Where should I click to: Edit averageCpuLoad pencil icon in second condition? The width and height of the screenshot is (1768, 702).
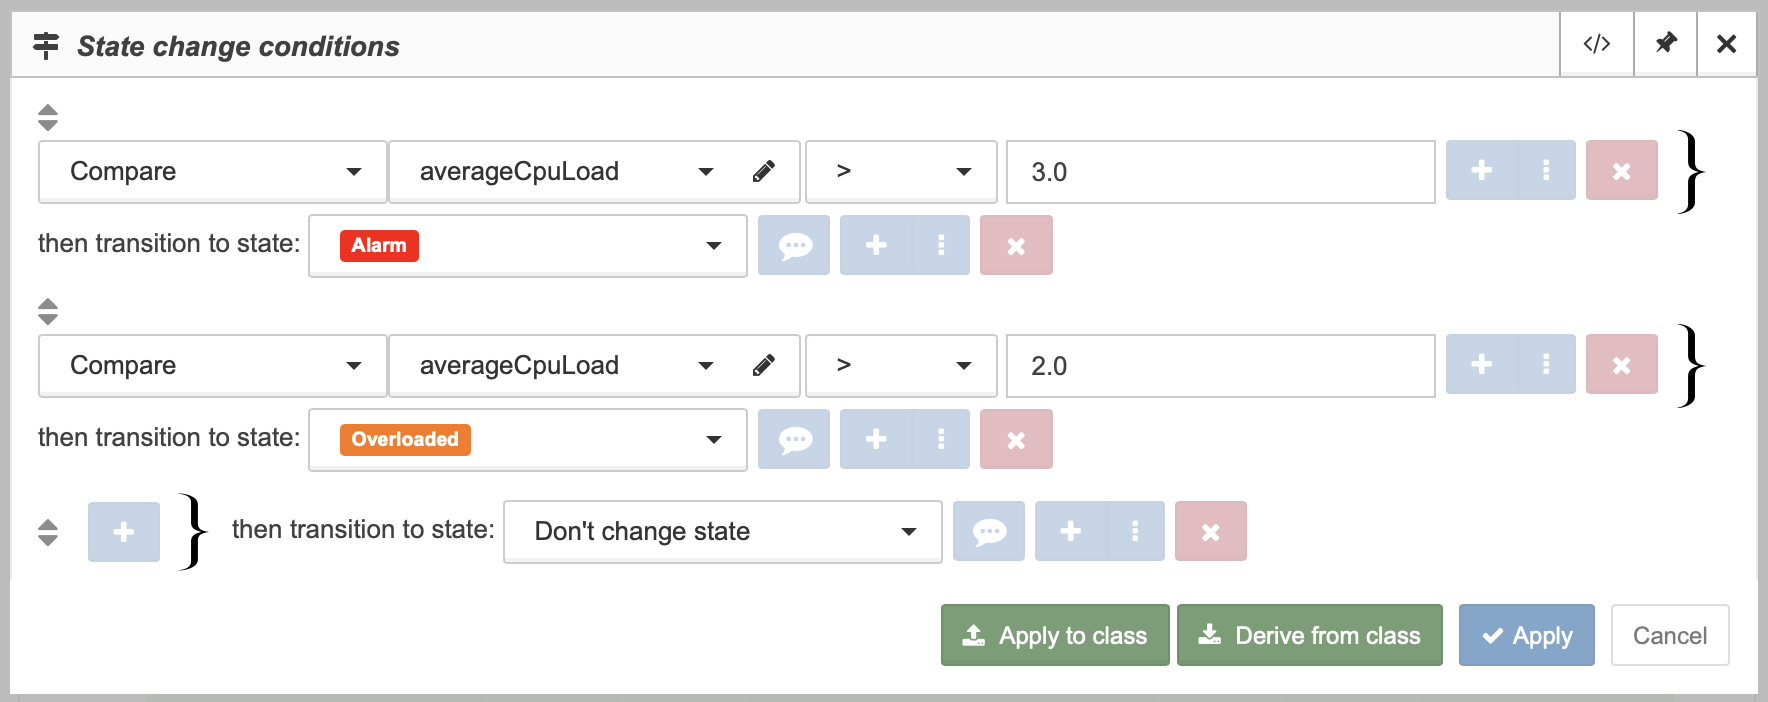pyautogui.click(x=764, y=366)
